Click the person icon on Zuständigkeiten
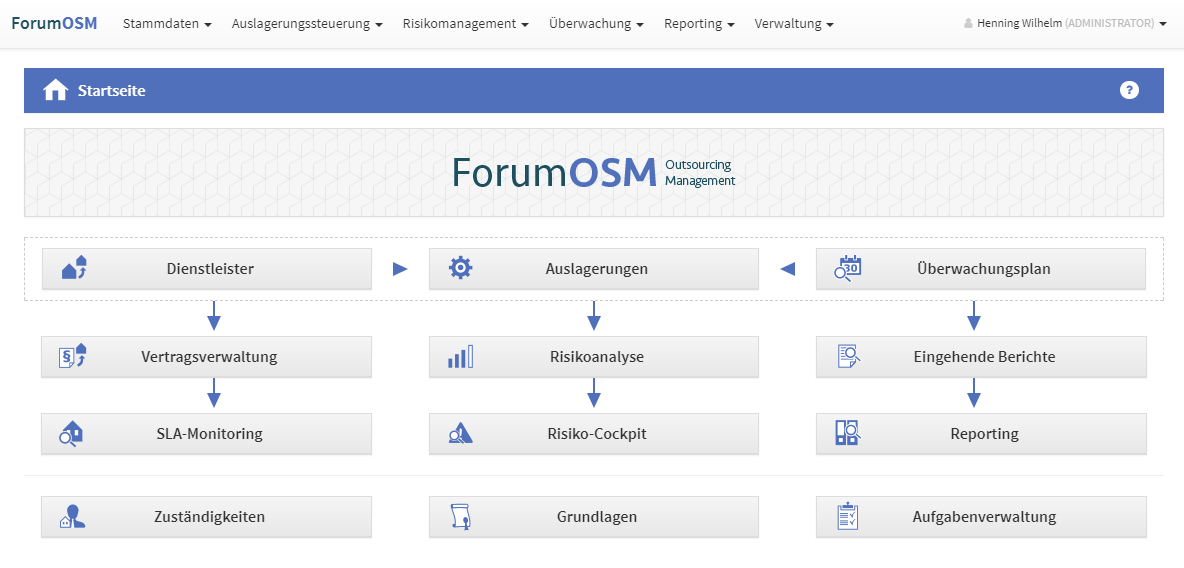The width and height of the screenshot is (1184, 568). [x=72, y=517]
